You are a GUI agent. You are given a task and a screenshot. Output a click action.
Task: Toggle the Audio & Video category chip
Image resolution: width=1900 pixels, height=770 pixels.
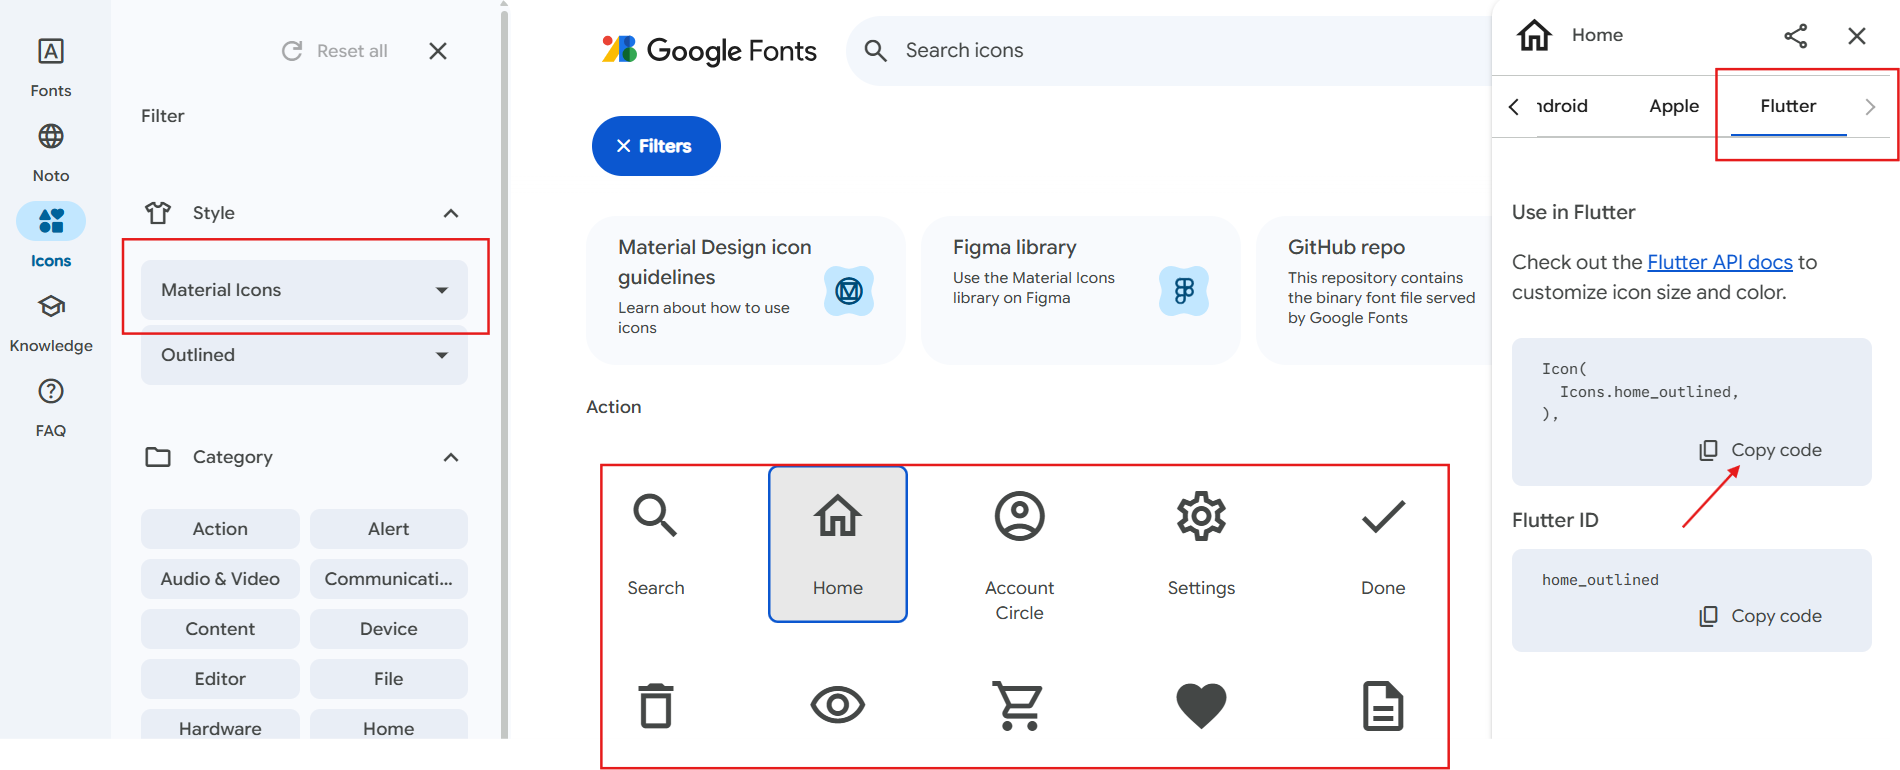(220, 579)
